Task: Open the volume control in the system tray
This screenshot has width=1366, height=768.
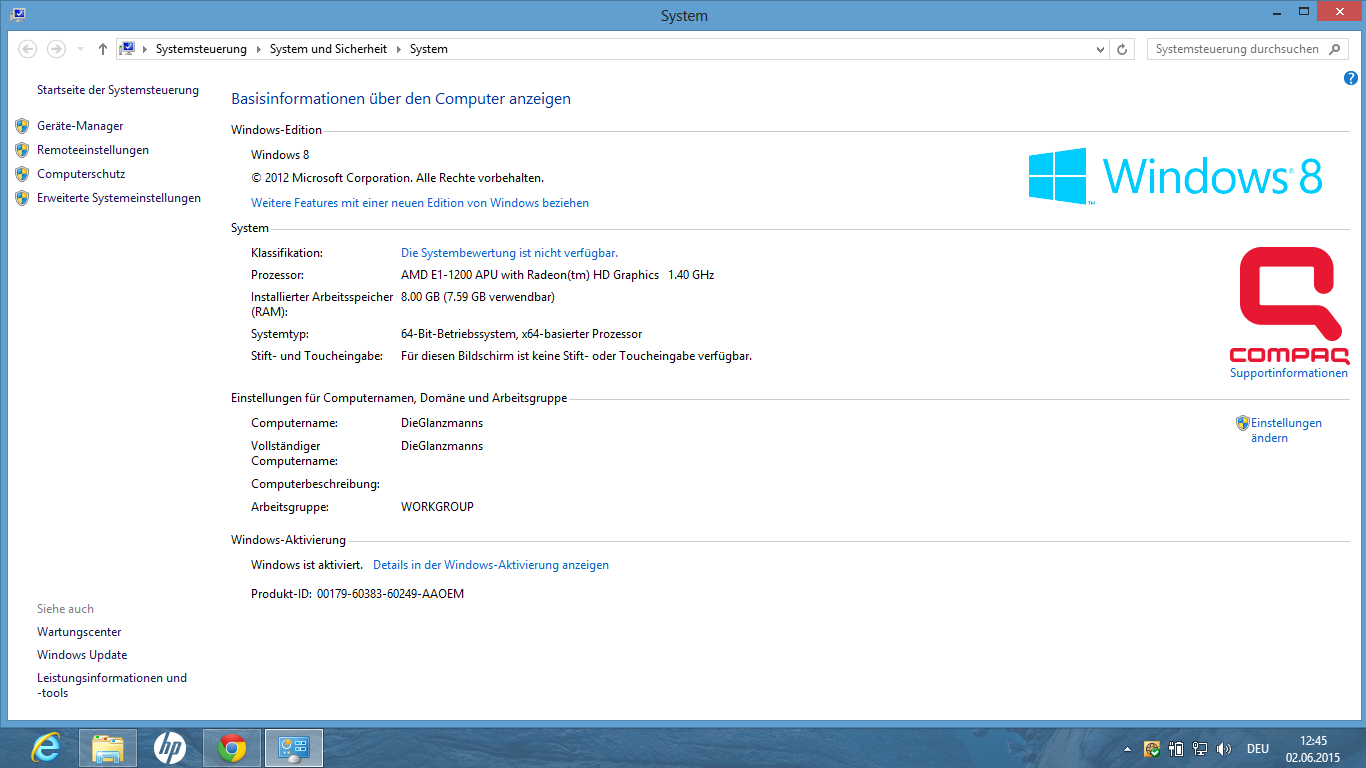Action: click(1224, 749)
